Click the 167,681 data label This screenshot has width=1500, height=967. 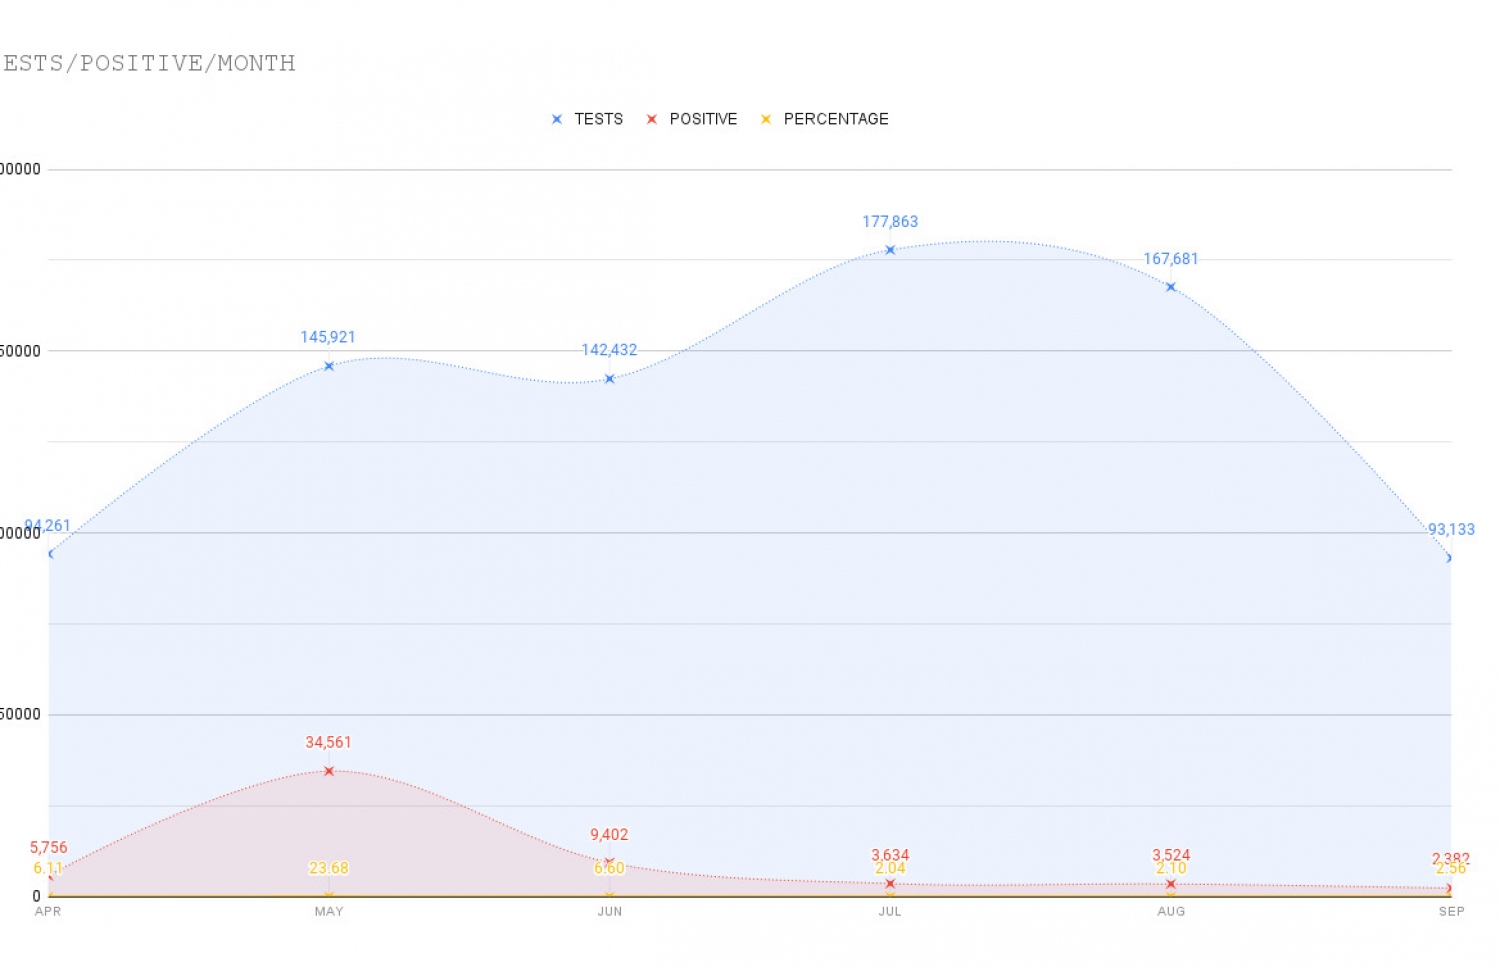pos(1171,259)
